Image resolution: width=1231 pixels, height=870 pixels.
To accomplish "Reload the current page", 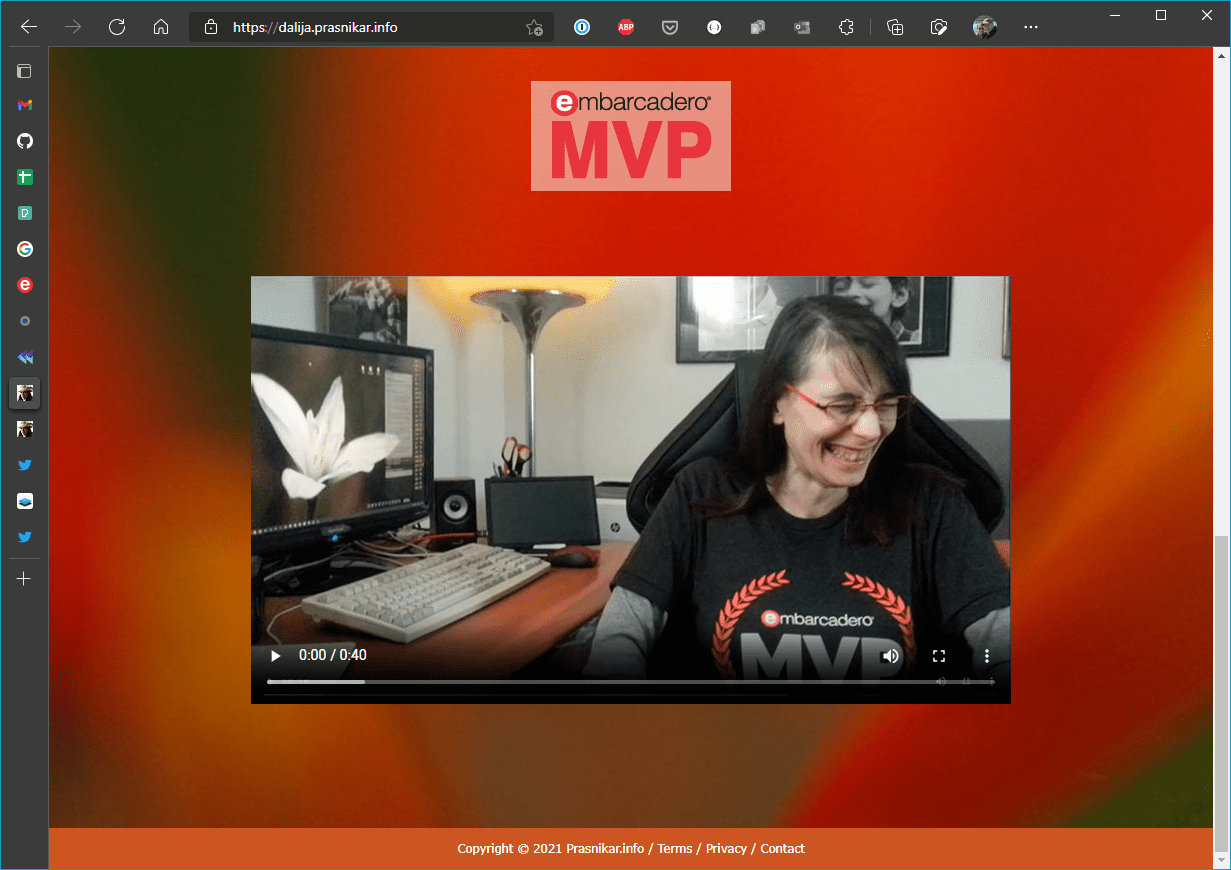I will pos(117,27).
